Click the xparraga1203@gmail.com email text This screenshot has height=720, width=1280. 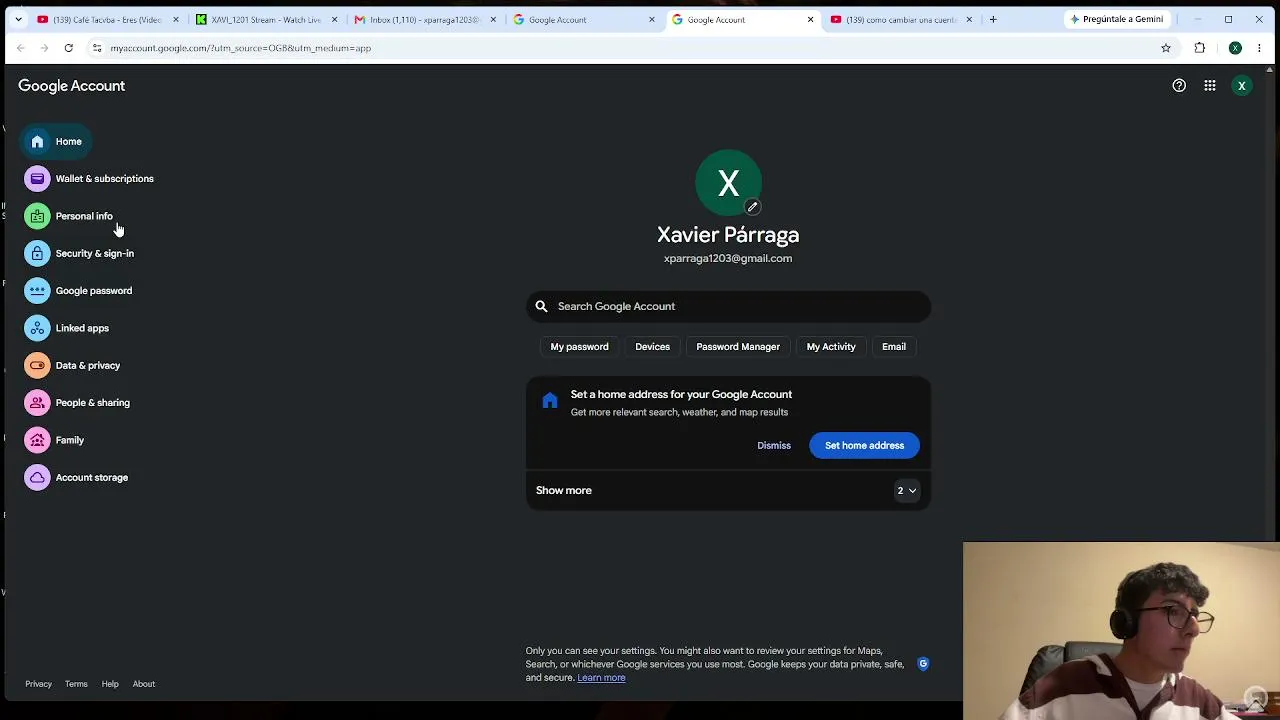(728, 258)
